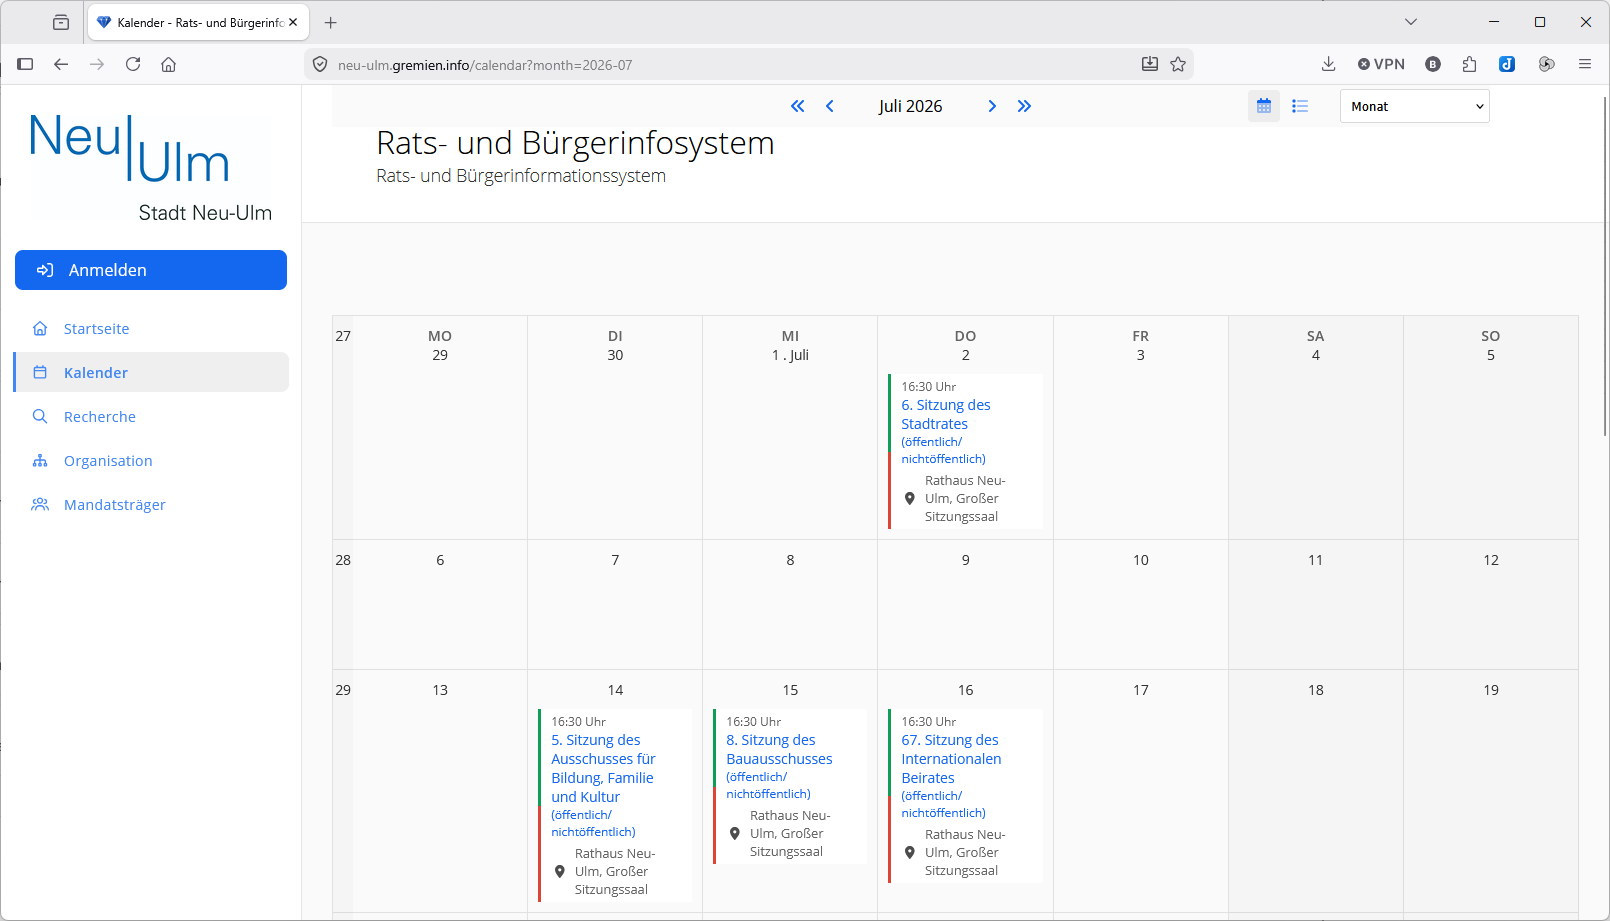Go to next month arrow
Image resolution: width=1610 pixels, height=921 pixels.
(x=992, y=106)
